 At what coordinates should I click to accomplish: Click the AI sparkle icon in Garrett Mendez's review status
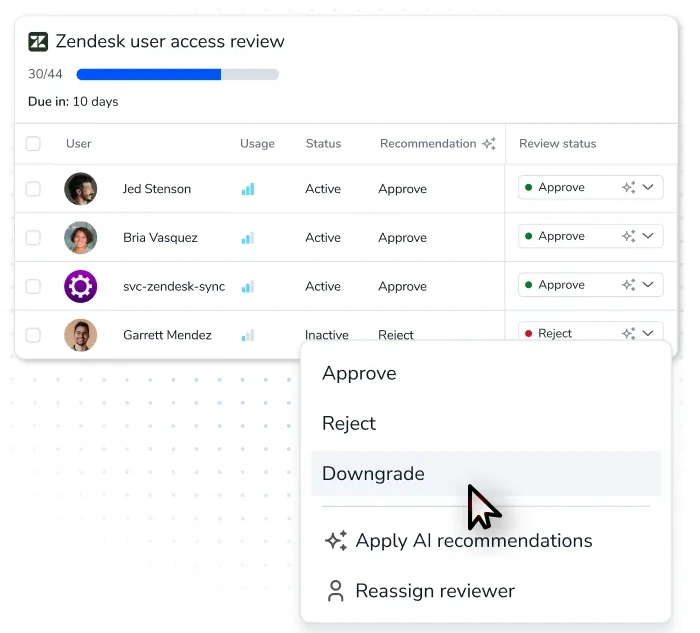(629, 333)
